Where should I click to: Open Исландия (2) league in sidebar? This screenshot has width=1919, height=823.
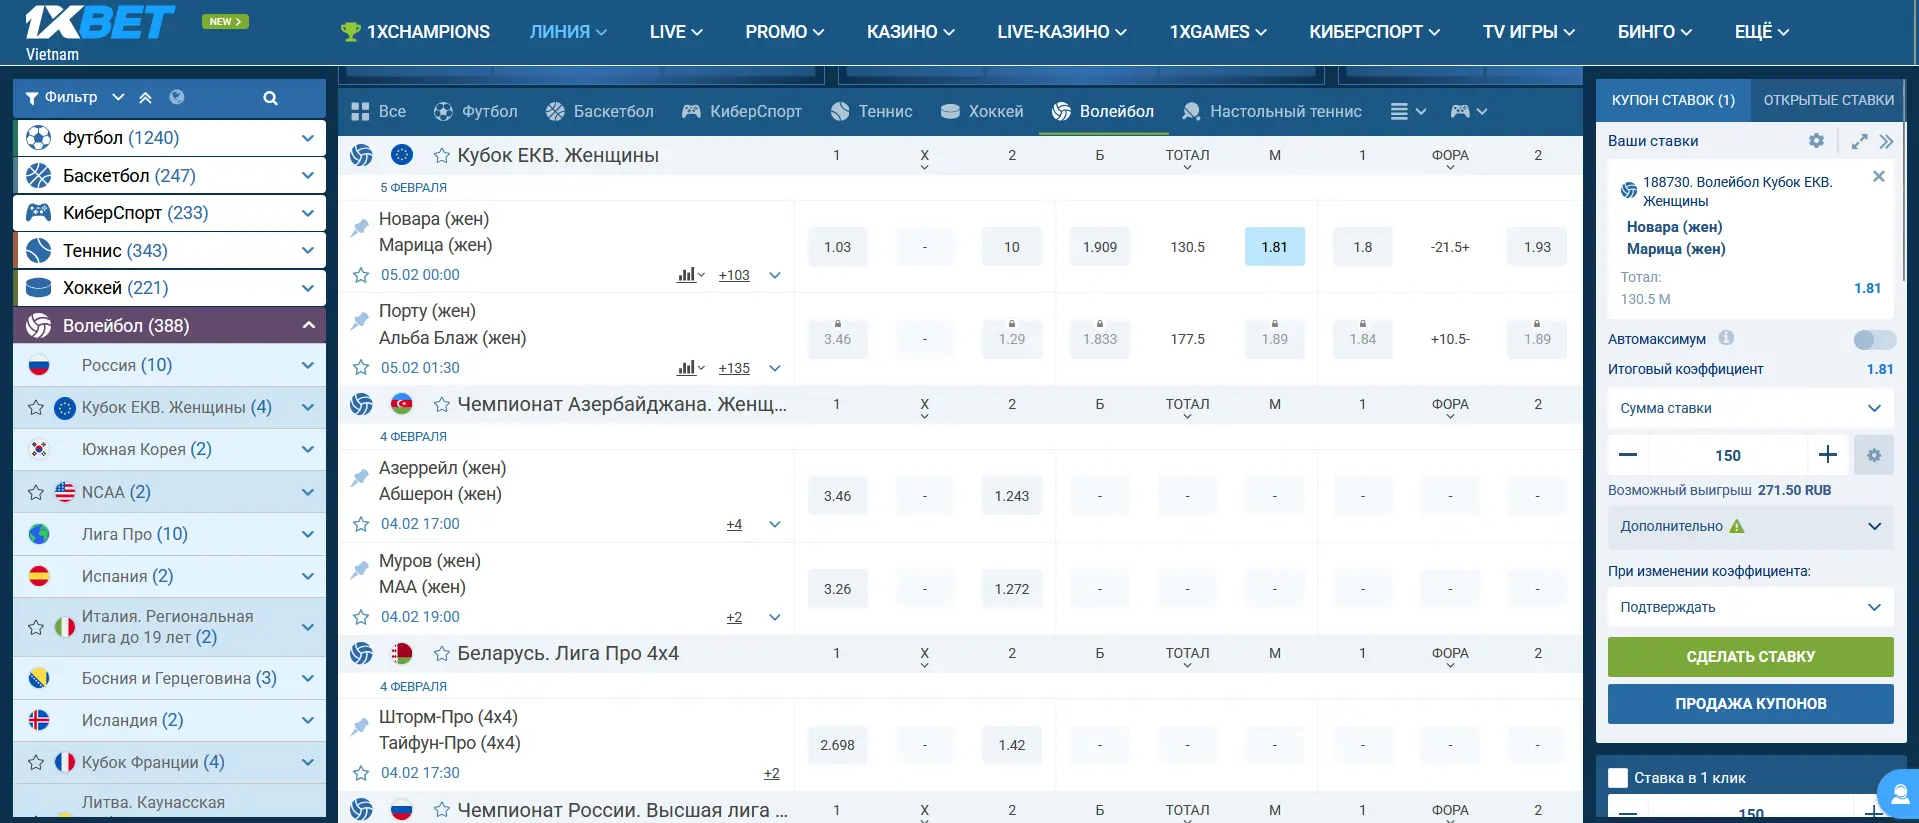click(x=170, y=720)
